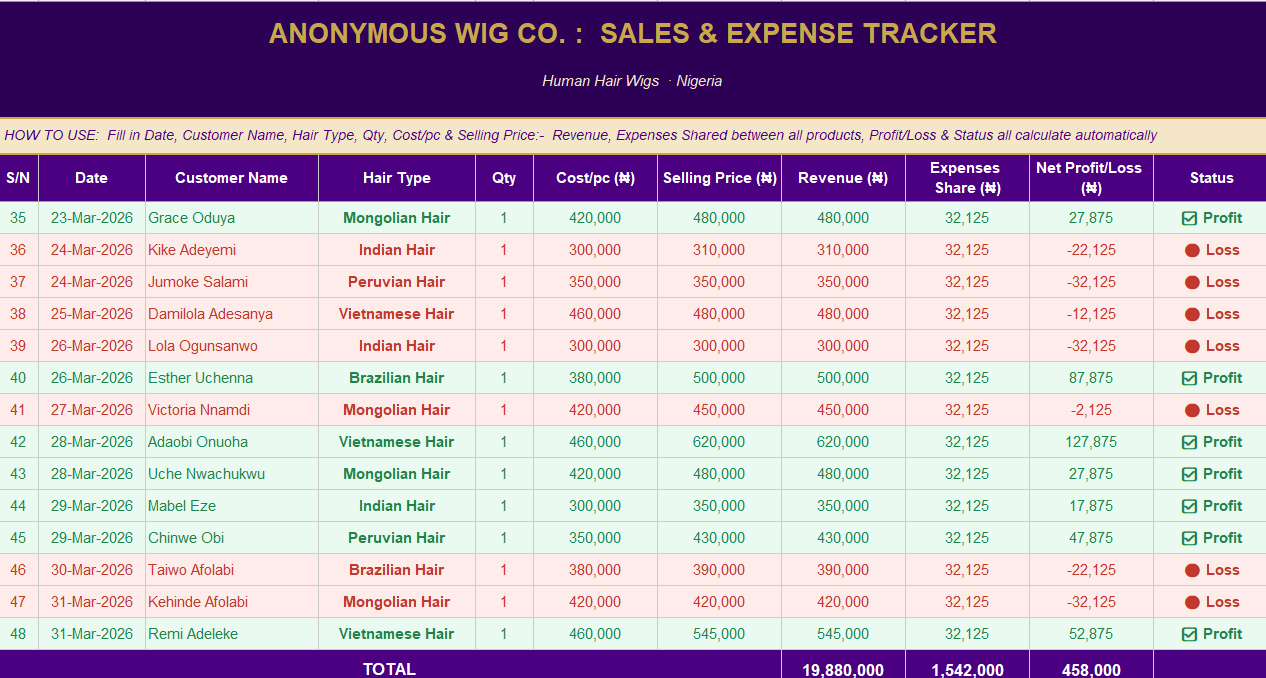Click the HOW TO USE instructions row
Screen dimensions: 1266x678
coord(633,135)
